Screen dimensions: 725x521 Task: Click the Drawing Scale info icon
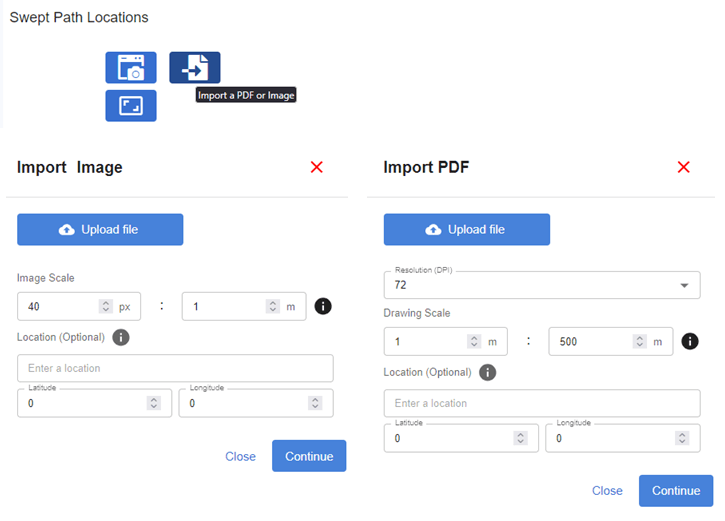coord(690,341)
